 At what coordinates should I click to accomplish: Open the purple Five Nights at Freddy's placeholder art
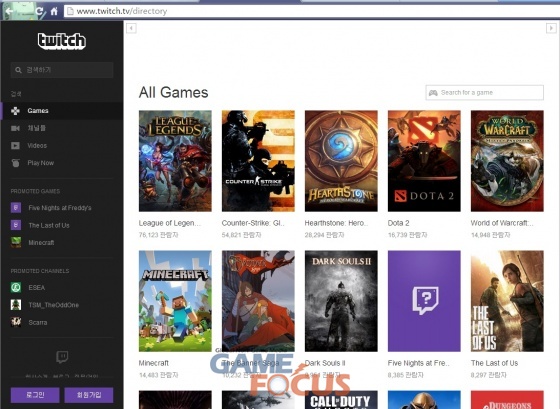tap(424, 301)
